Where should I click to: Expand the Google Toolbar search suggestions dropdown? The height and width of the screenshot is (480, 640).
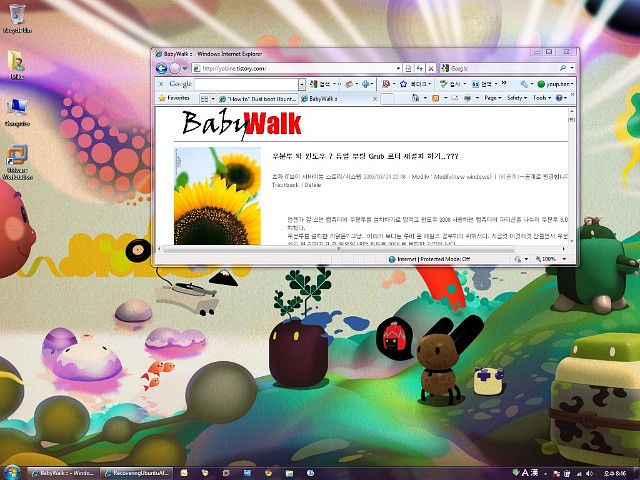click(x=302, y=84)
